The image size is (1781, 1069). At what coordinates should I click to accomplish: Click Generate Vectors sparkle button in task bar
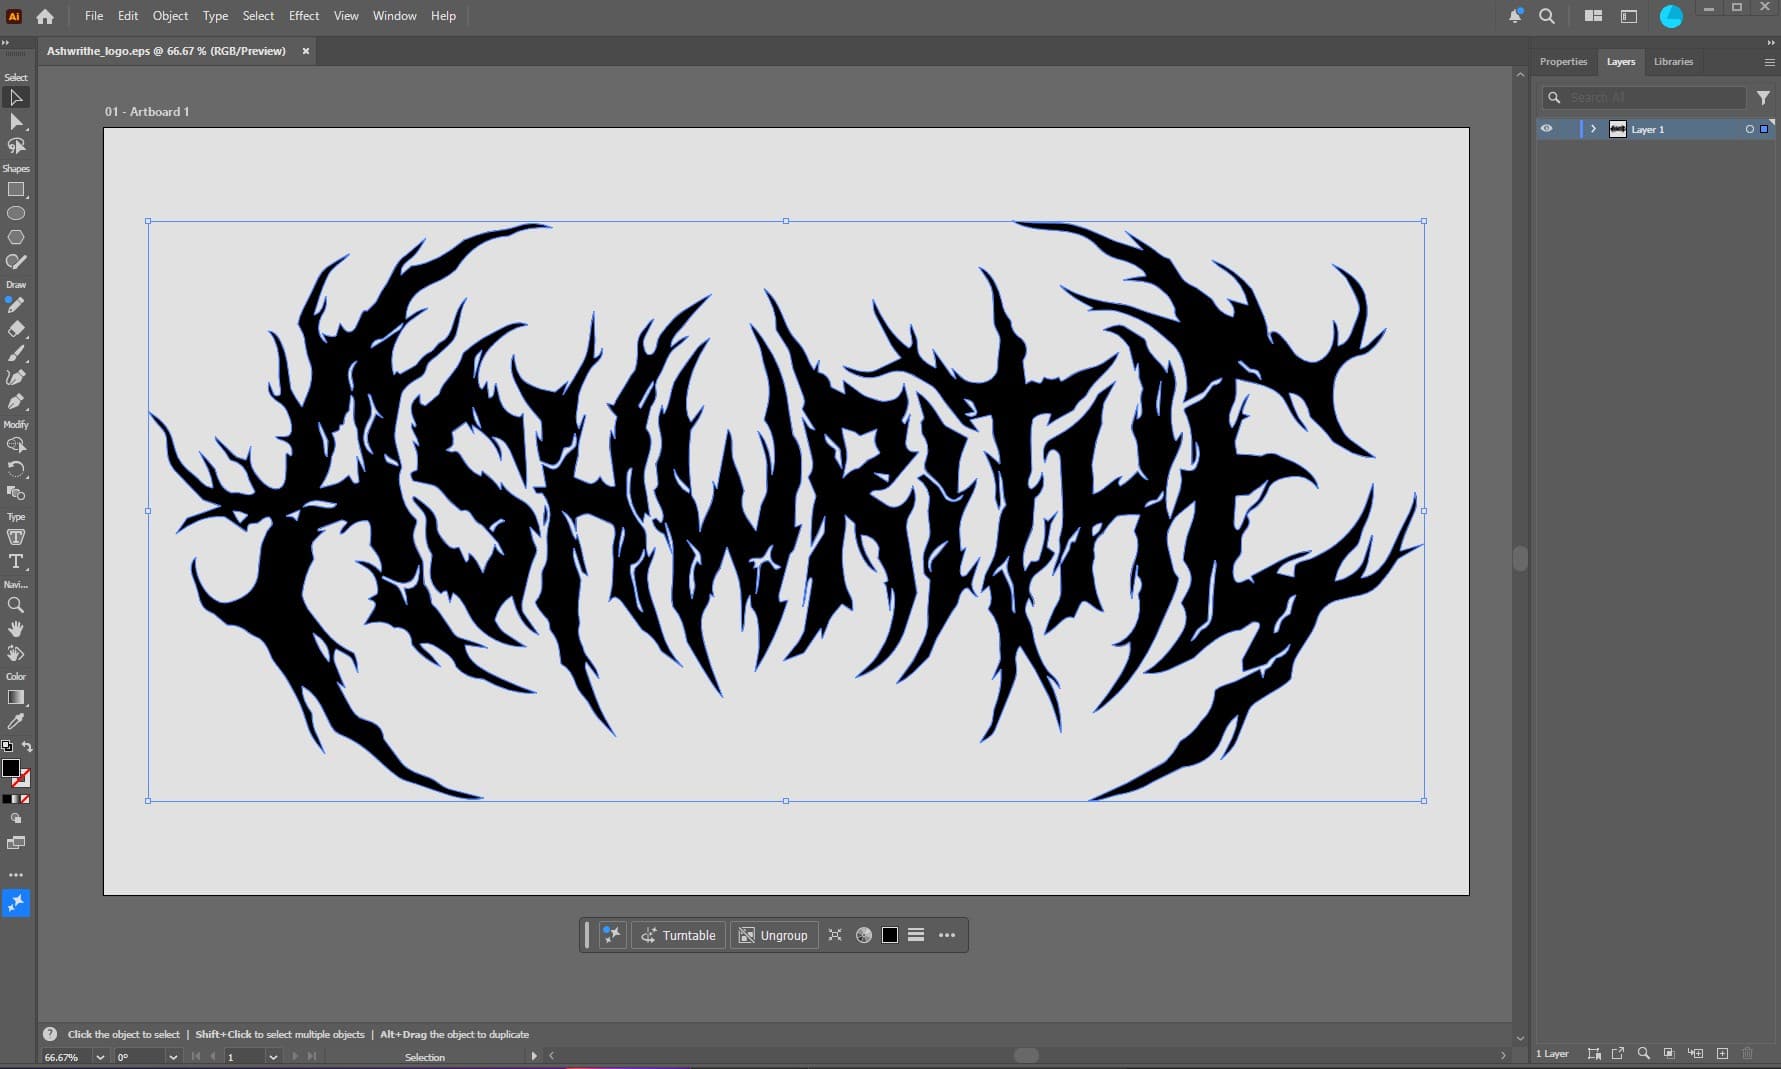(612, 935)
